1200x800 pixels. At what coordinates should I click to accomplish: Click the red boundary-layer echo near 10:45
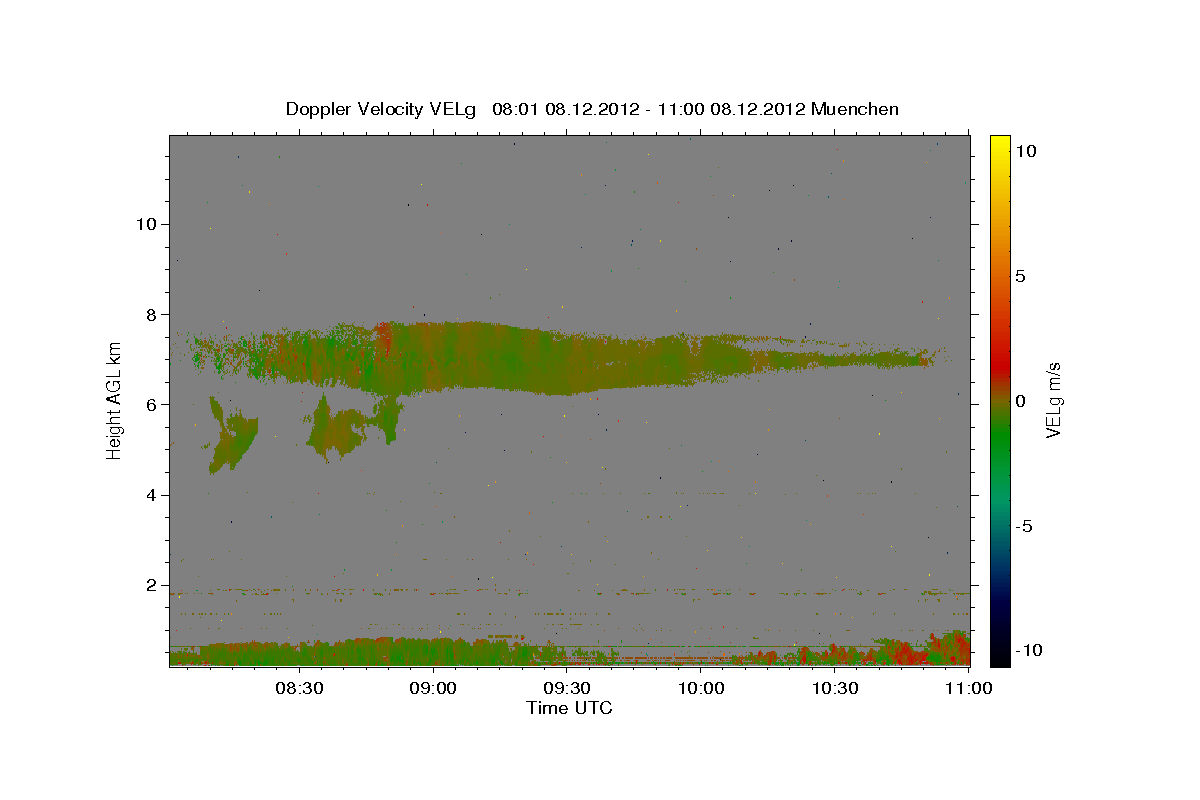point(905,653)
